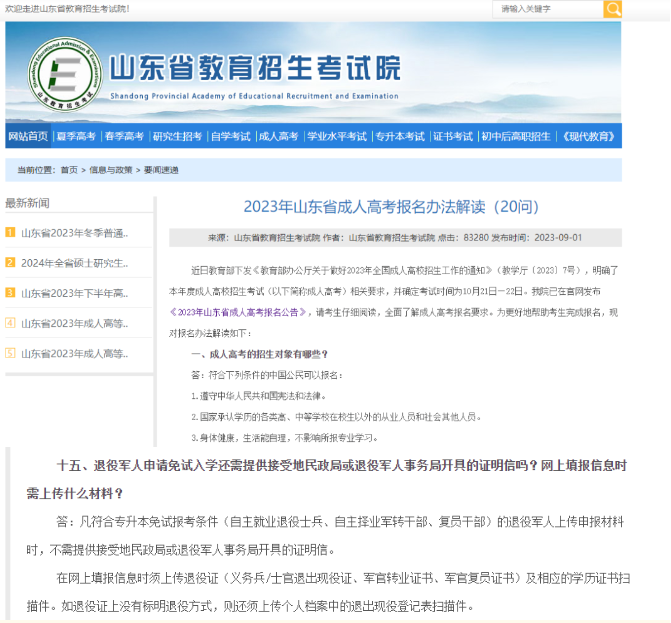Click the number 5 rank badge
Image resolution: width=671 pixels, height=623 pixels.
10,353
